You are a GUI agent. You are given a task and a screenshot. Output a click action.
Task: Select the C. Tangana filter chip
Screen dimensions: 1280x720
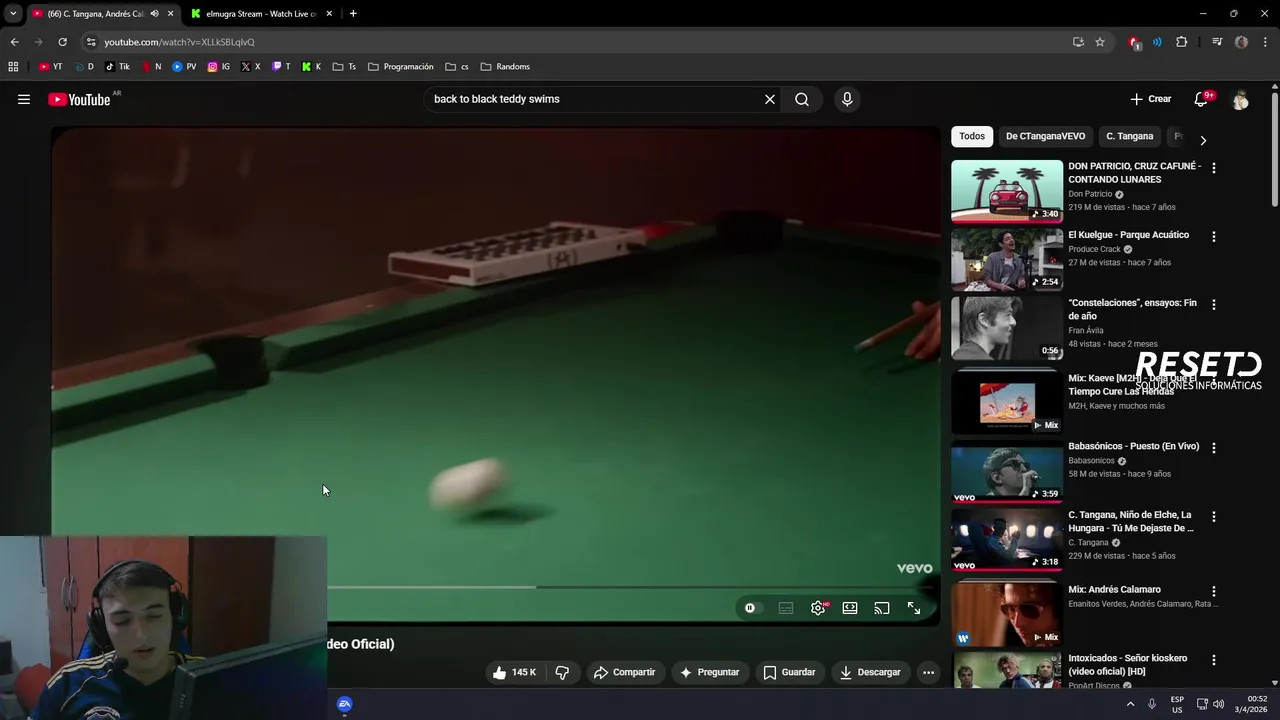(x=1129, y=136)
